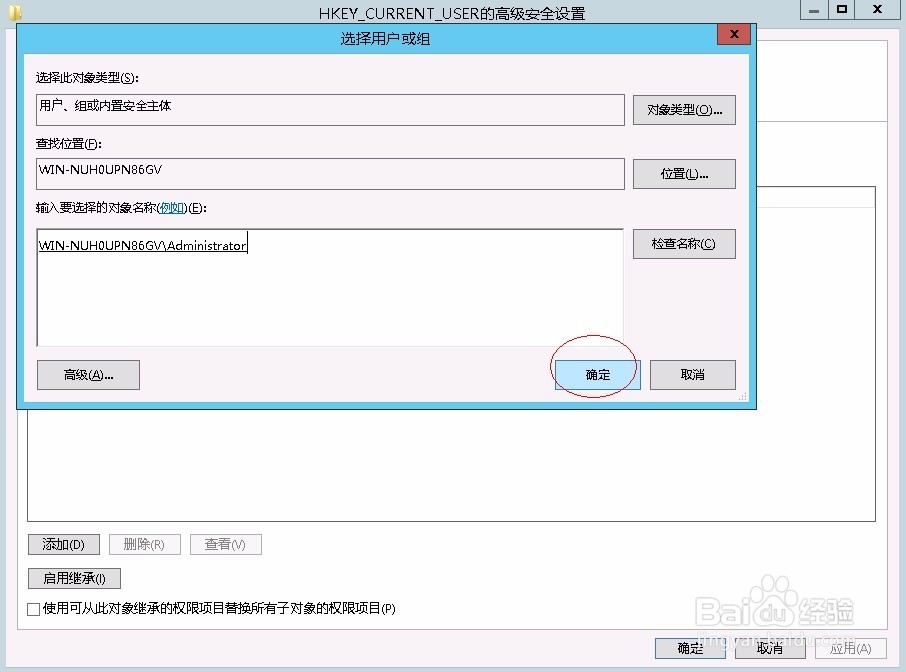Open the 高级(A)... search options

click(x=87, y=374)
